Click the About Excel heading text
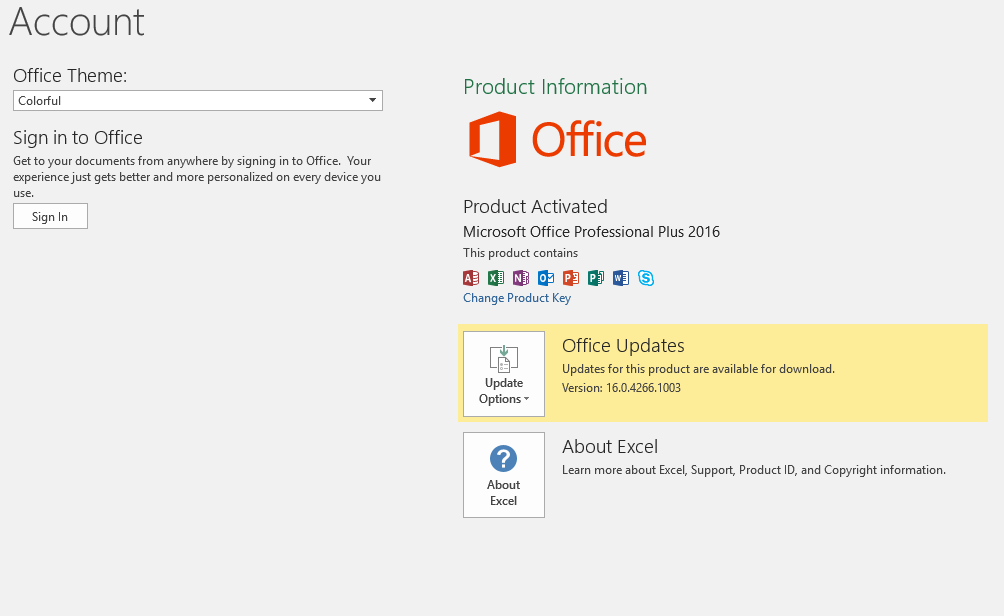 click(x=610, y=447)
